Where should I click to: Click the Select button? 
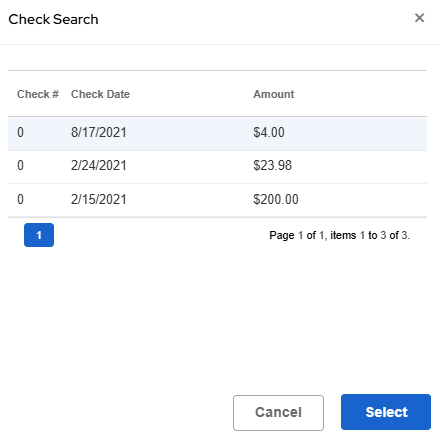[386, 412]
